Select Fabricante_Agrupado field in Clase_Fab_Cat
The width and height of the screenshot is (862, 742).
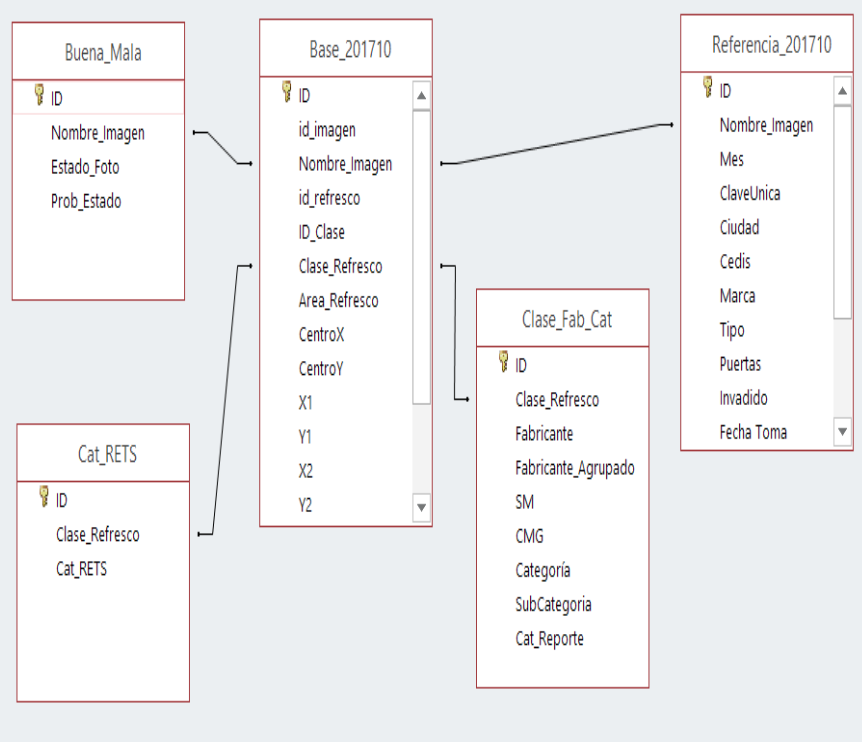pyautogui.click(x=574, y=468)
